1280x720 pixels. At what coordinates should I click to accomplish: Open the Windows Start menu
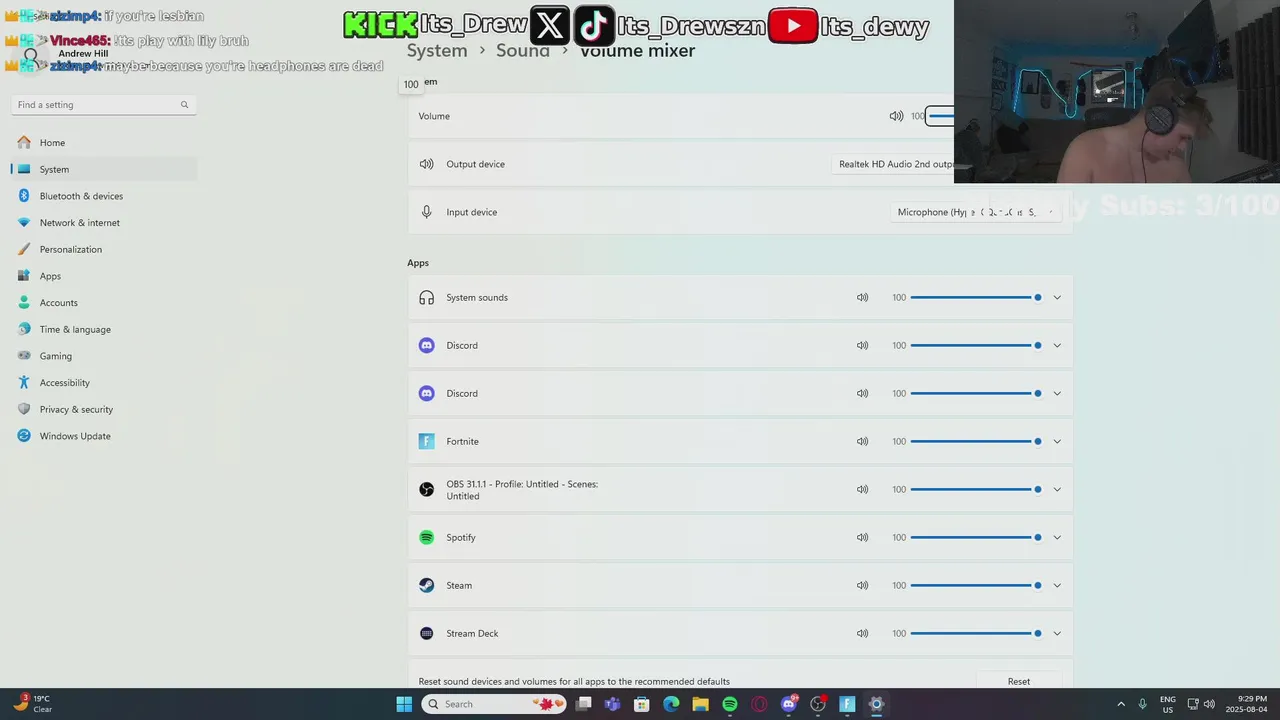[404, 704]
